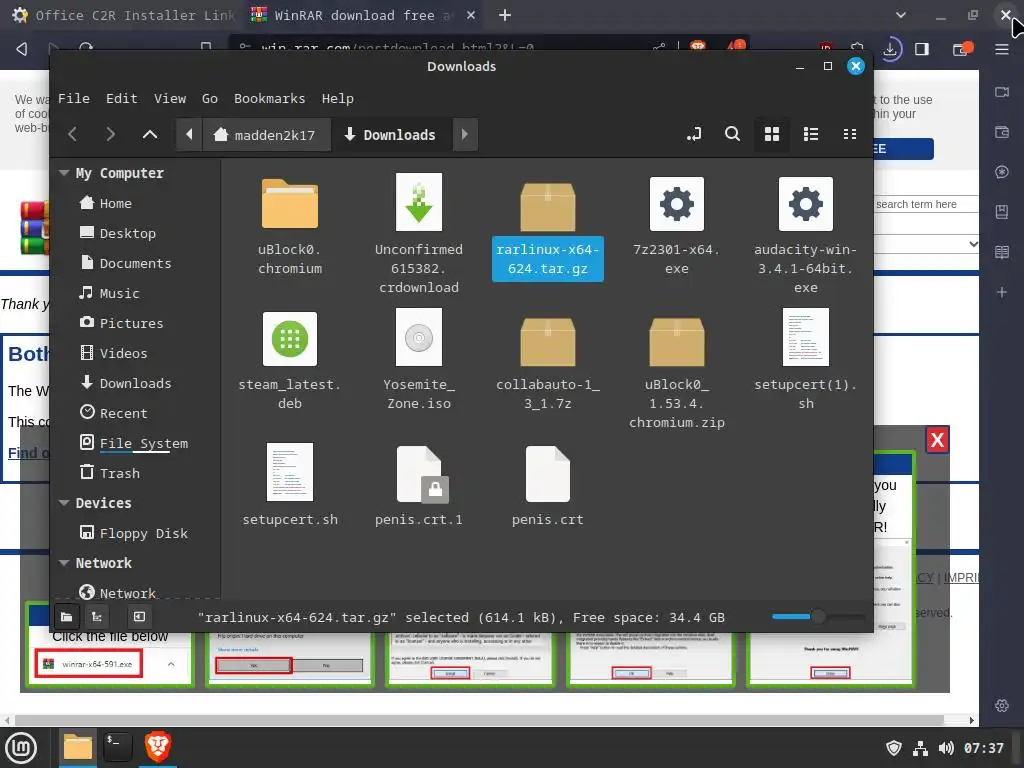Select the setupcert.sh script file
Image resolution: width=1024 pixels, height=768 pixels.
(290, 485)
